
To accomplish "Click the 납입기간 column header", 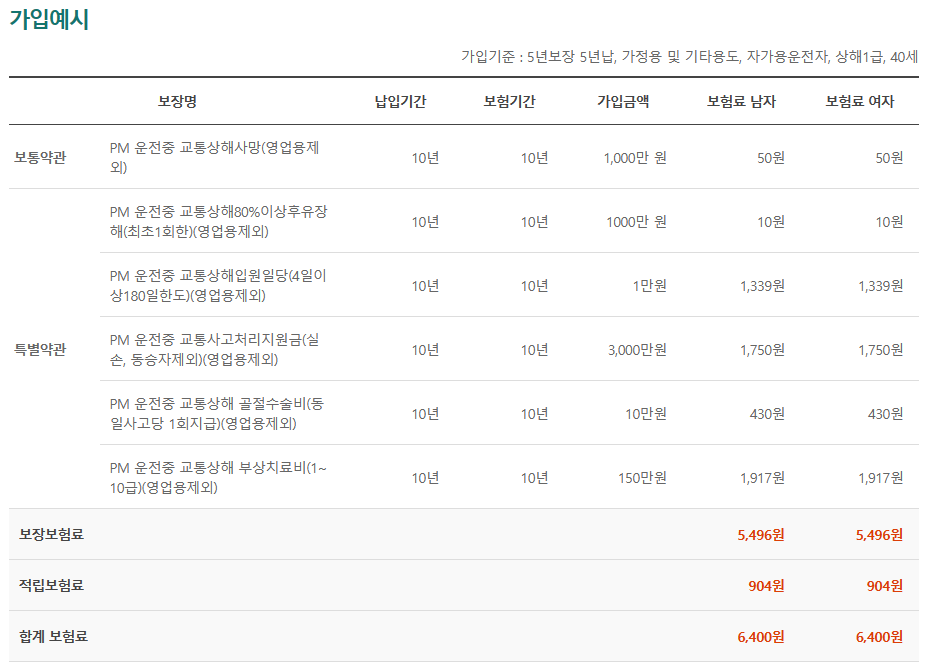I will (x=400, y=101).
